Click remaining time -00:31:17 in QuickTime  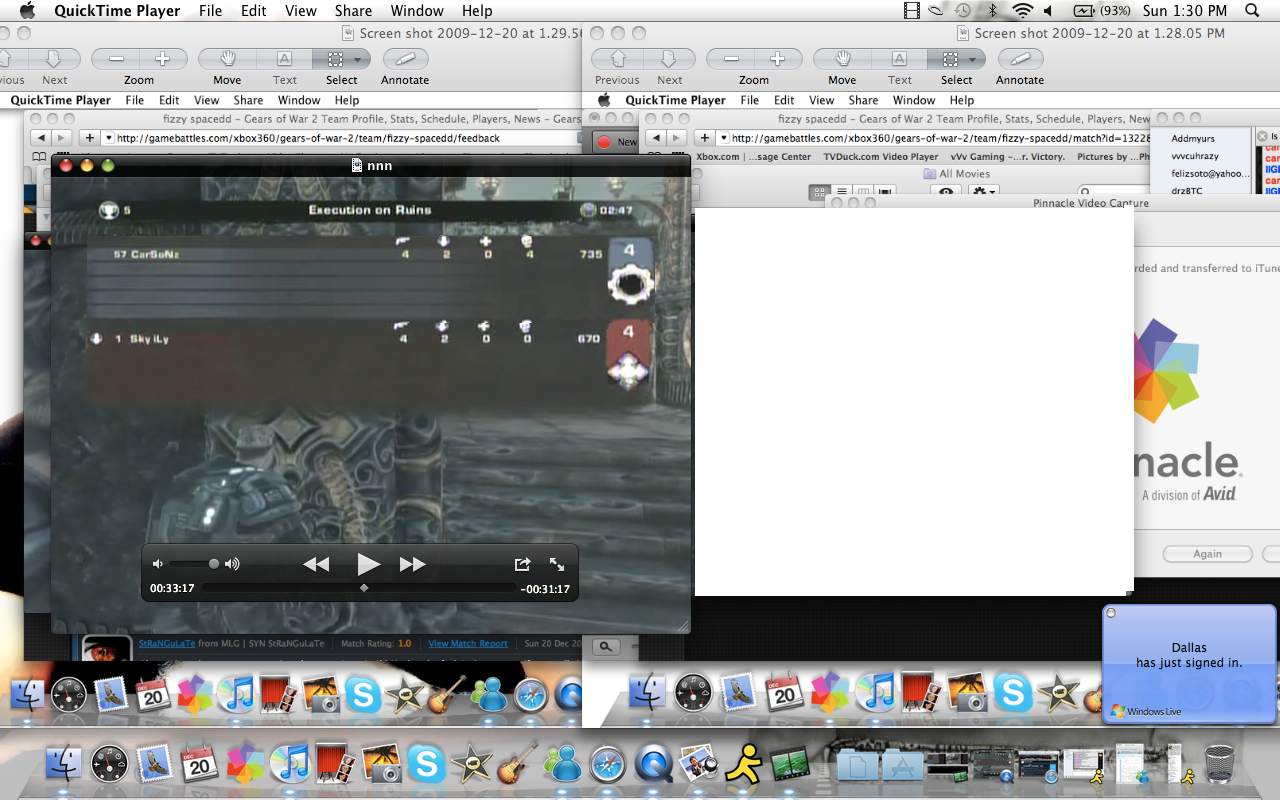point(545,589)
